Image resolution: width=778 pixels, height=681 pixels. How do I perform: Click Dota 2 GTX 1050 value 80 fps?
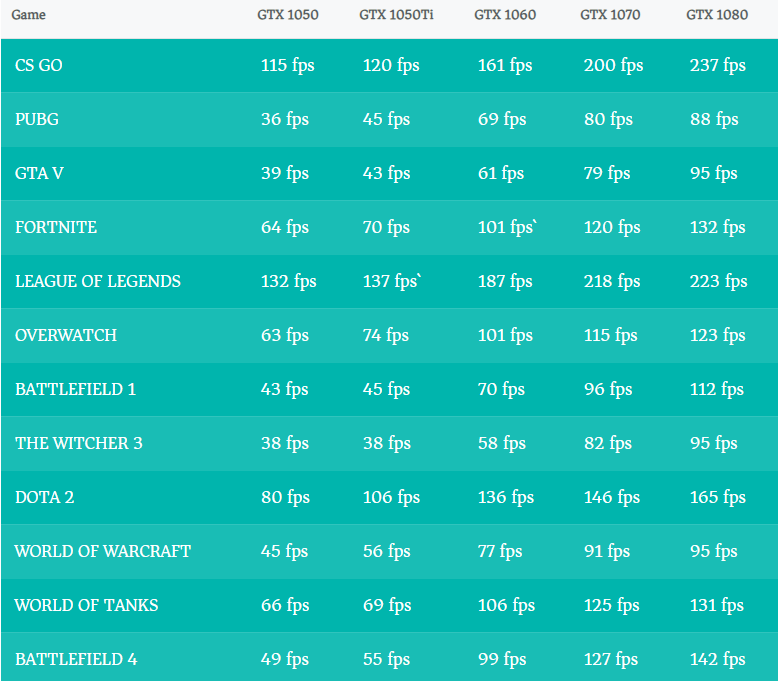[x=285, y=498]
